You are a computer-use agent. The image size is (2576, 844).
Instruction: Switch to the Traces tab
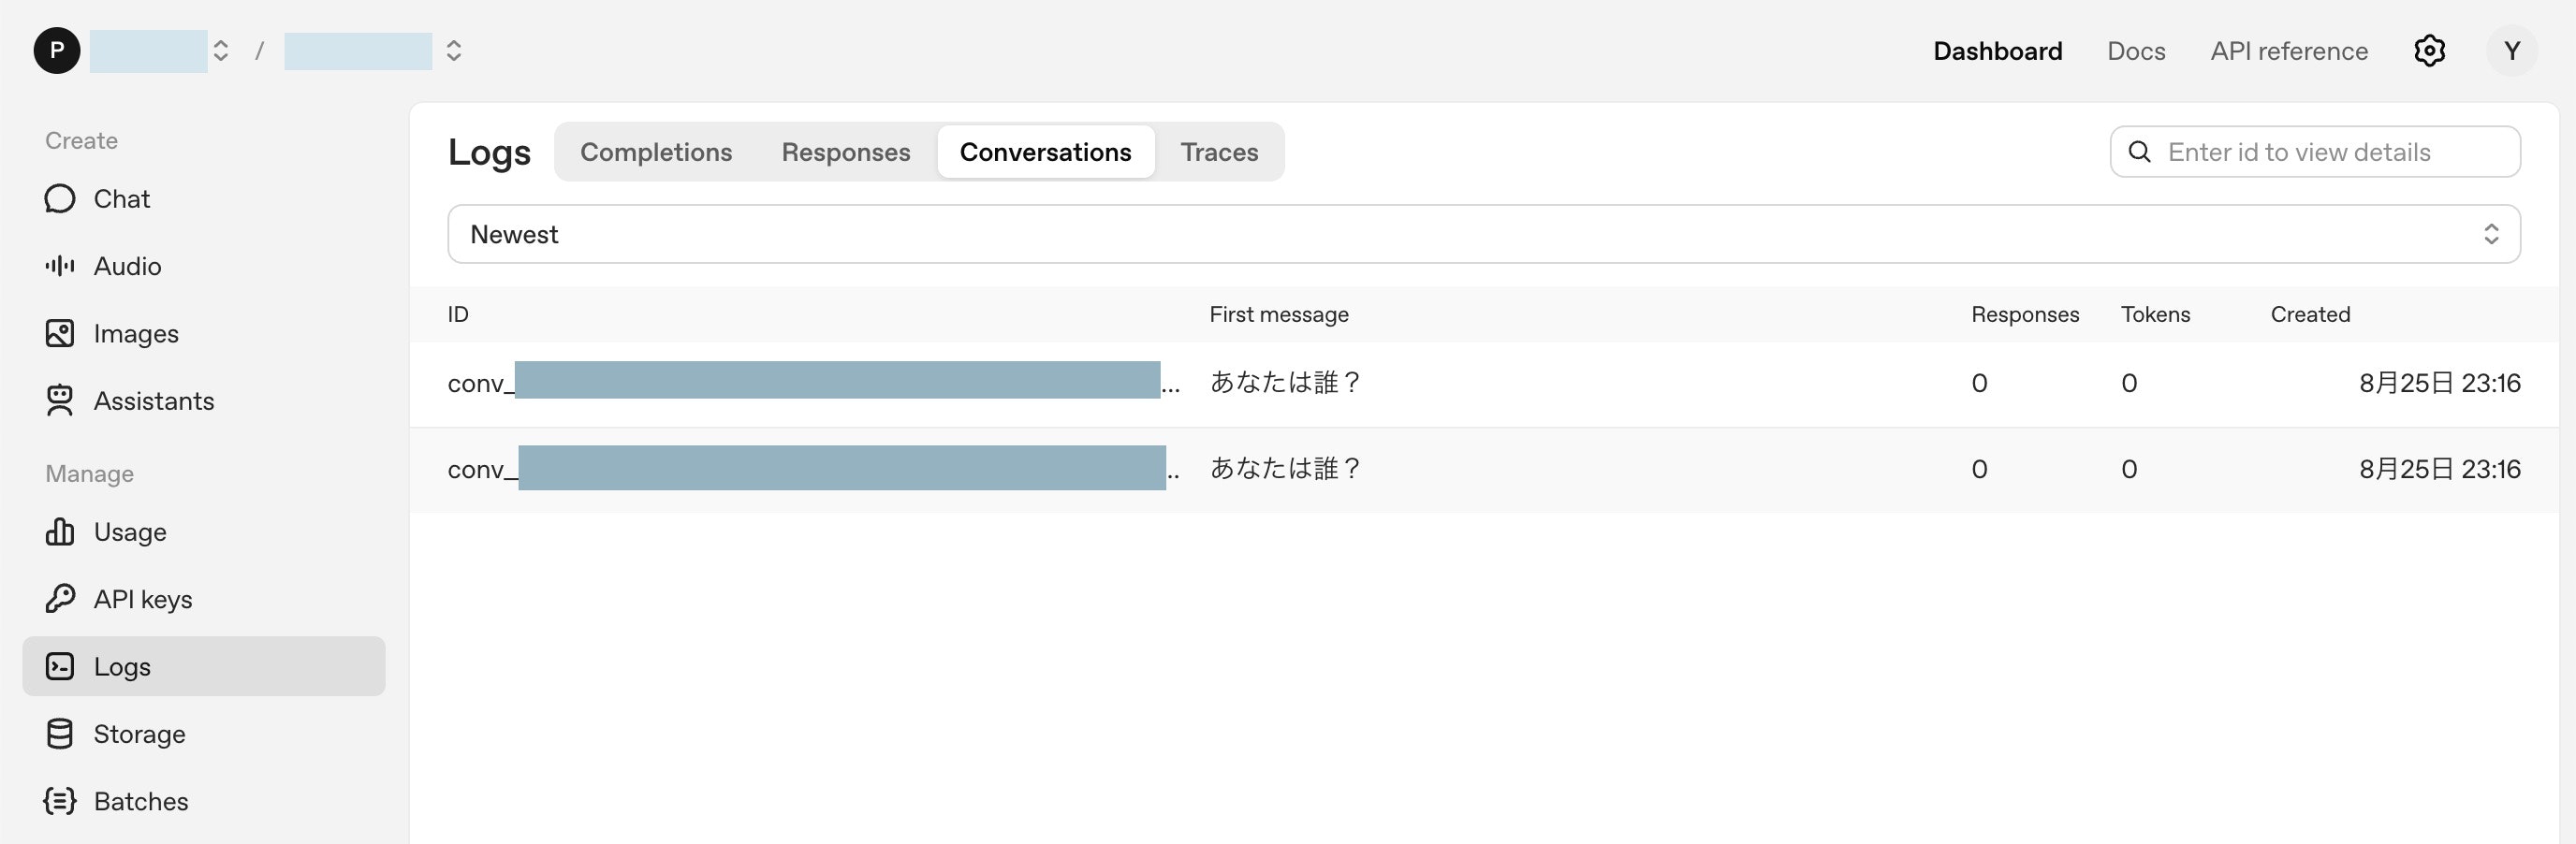pyautogui.click(x=1219, y=152)
